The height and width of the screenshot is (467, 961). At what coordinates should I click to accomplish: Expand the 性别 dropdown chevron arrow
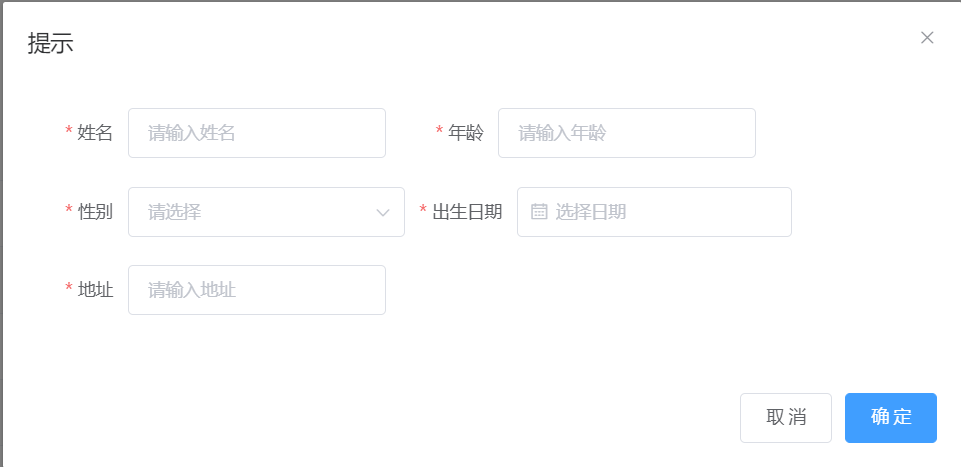tap(383, 213)
